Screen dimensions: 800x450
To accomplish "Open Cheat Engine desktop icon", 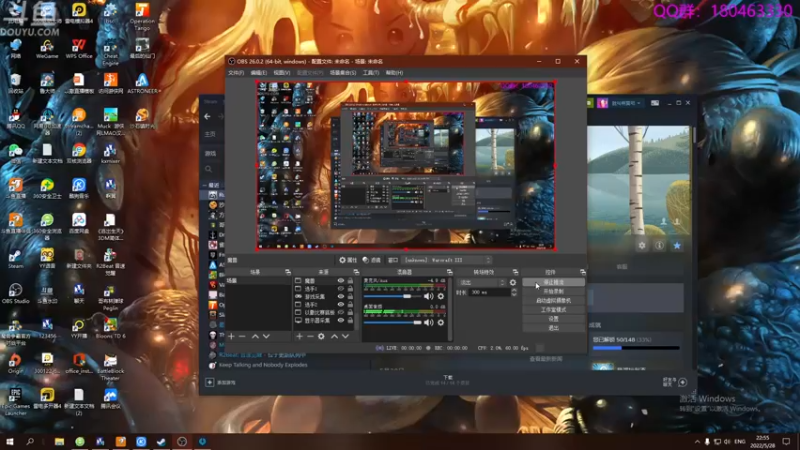I will click(110, 52).
